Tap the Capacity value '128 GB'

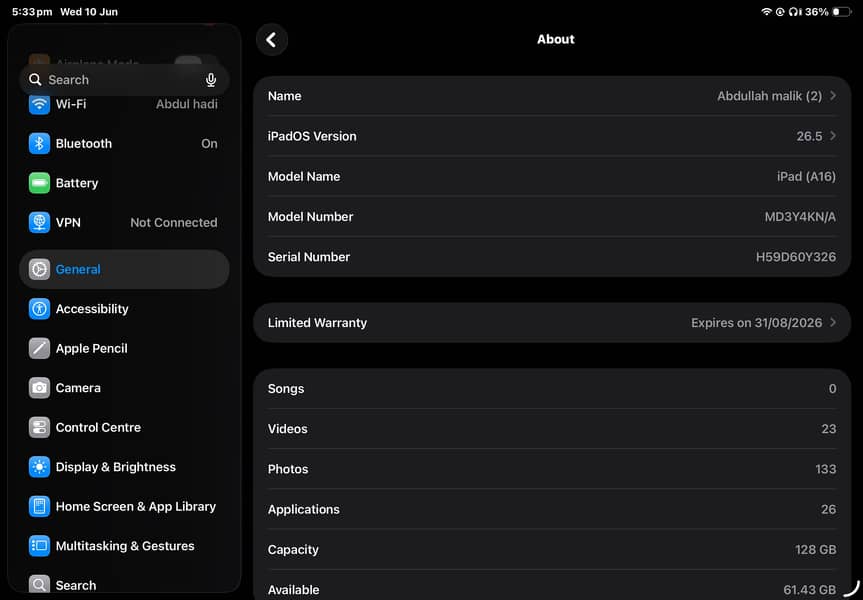click(x=815, y=549)
